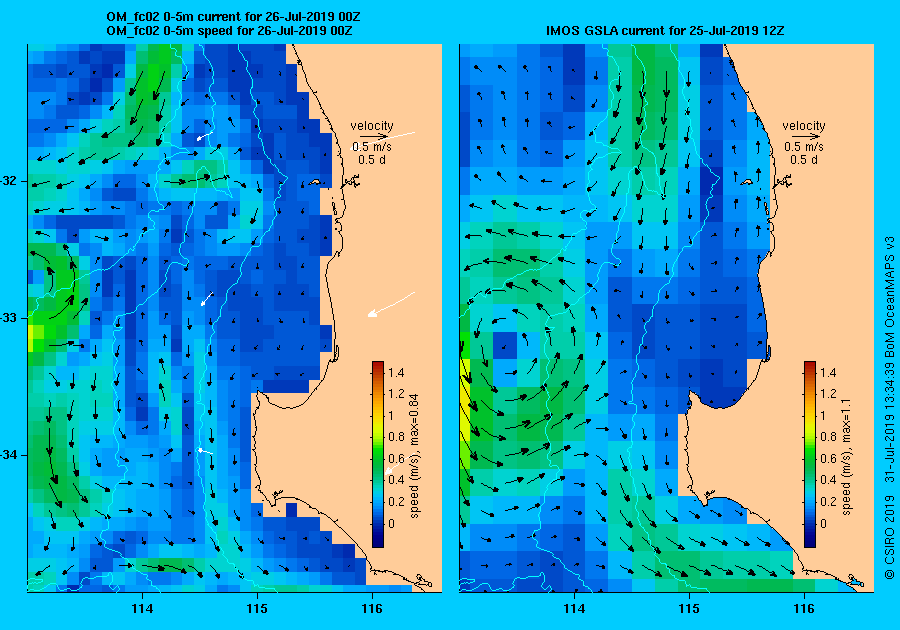Click the small orange island in OM_fc02 map
The width and height of the screenshot is (900, 630).
315,182
